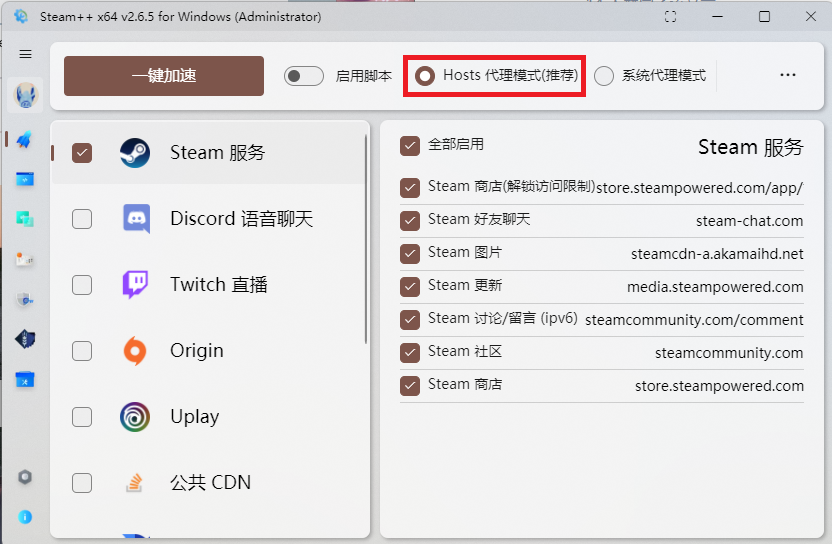Open the blue info about icon
The height and width of the screenshot is (544, 832).
pyautogui.click(x=25, y=517)
